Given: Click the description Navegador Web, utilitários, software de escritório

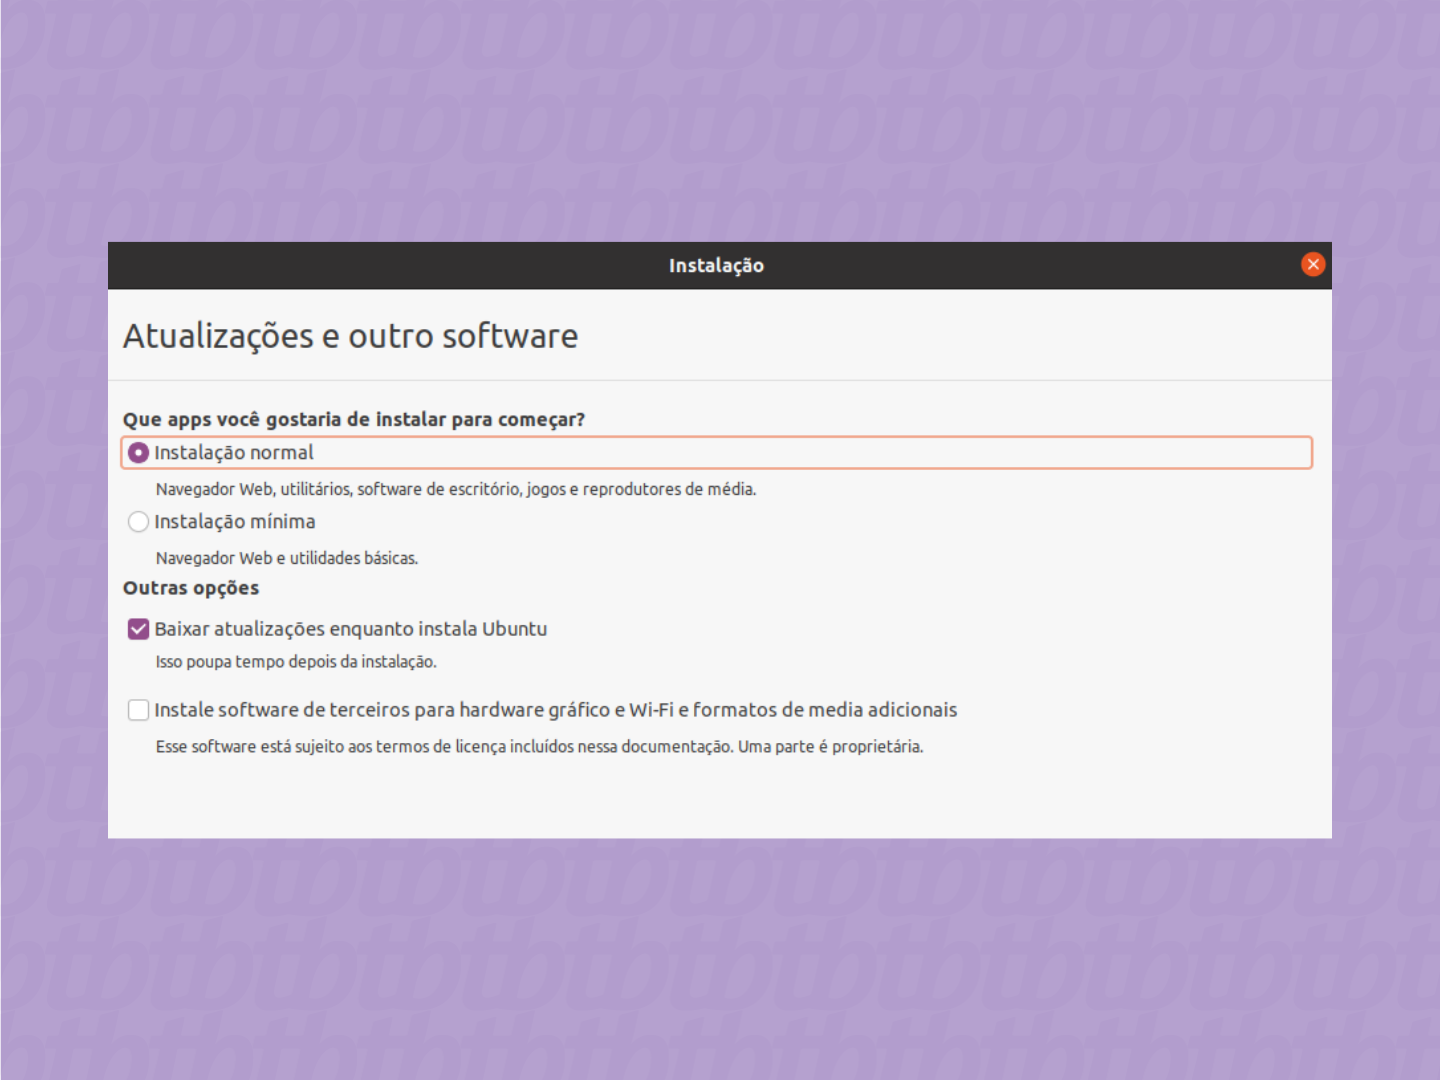Looking at the screenshot, I should [456, 489].
